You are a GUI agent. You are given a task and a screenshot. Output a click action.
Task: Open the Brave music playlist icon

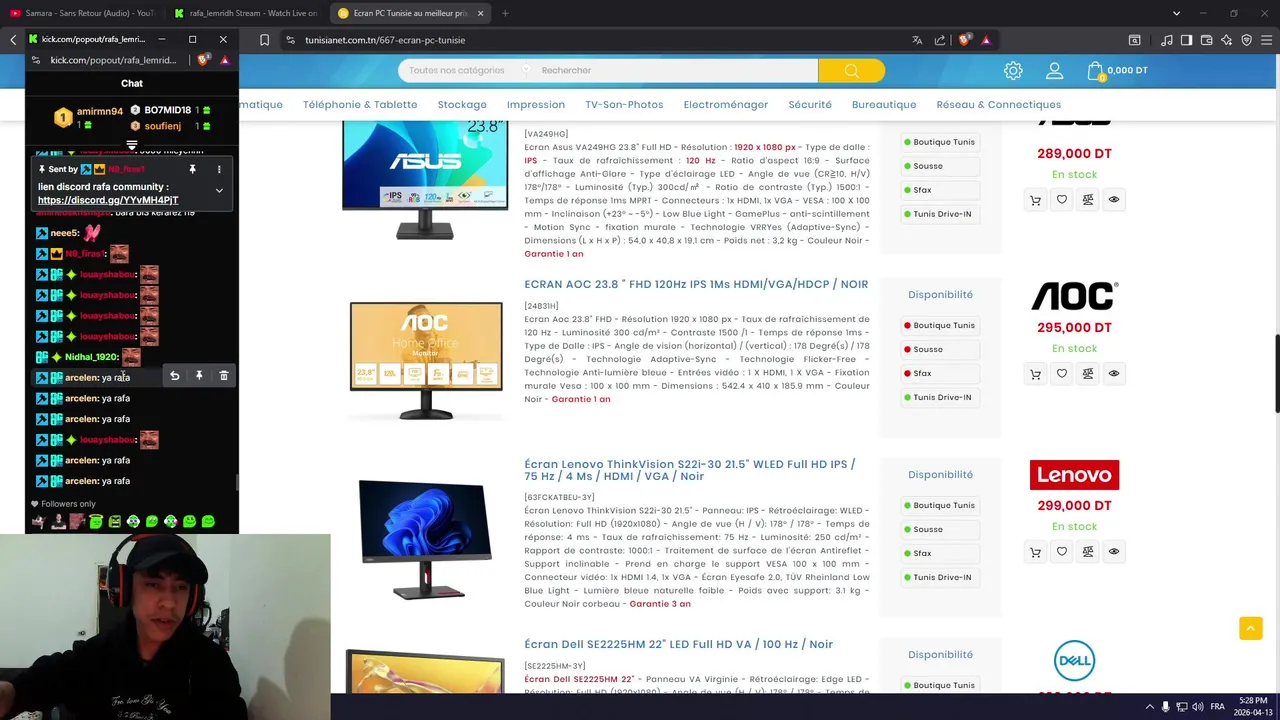(x=1167, y=40)
